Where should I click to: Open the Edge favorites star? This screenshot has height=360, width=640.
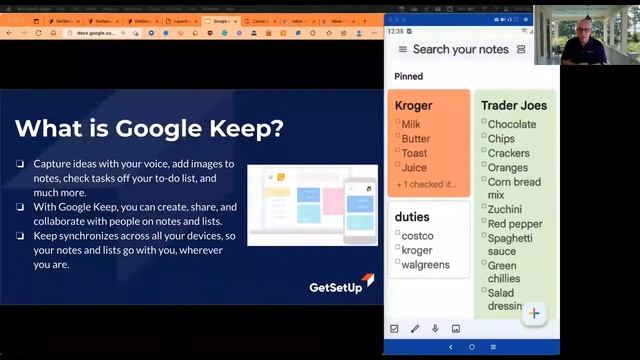[x=329, y=33]
